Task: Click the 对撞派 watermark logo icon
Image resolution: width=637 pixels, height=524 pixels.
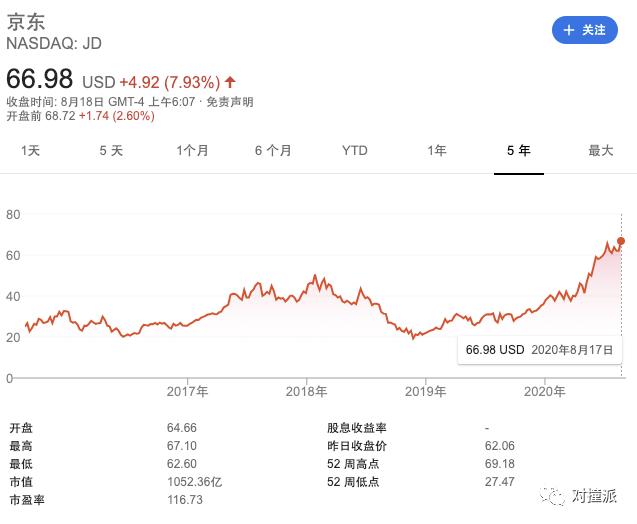Action: (x=552, y=496)
